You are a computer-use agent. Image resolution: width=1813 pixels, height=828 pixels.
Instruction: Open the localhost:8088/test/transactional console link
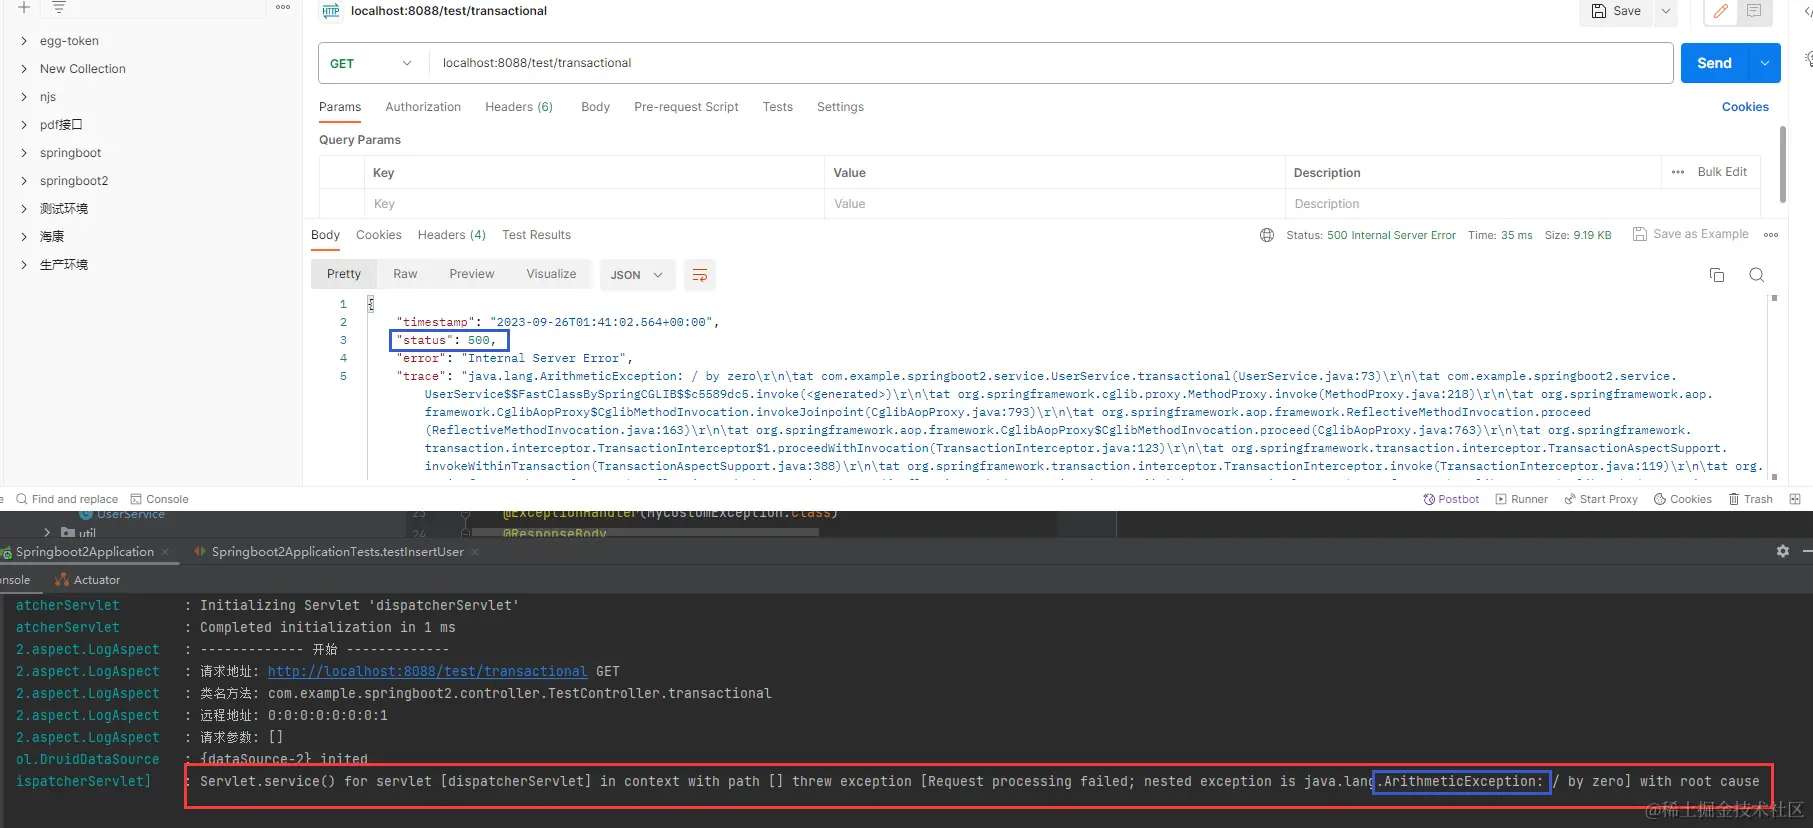(427, 672)
